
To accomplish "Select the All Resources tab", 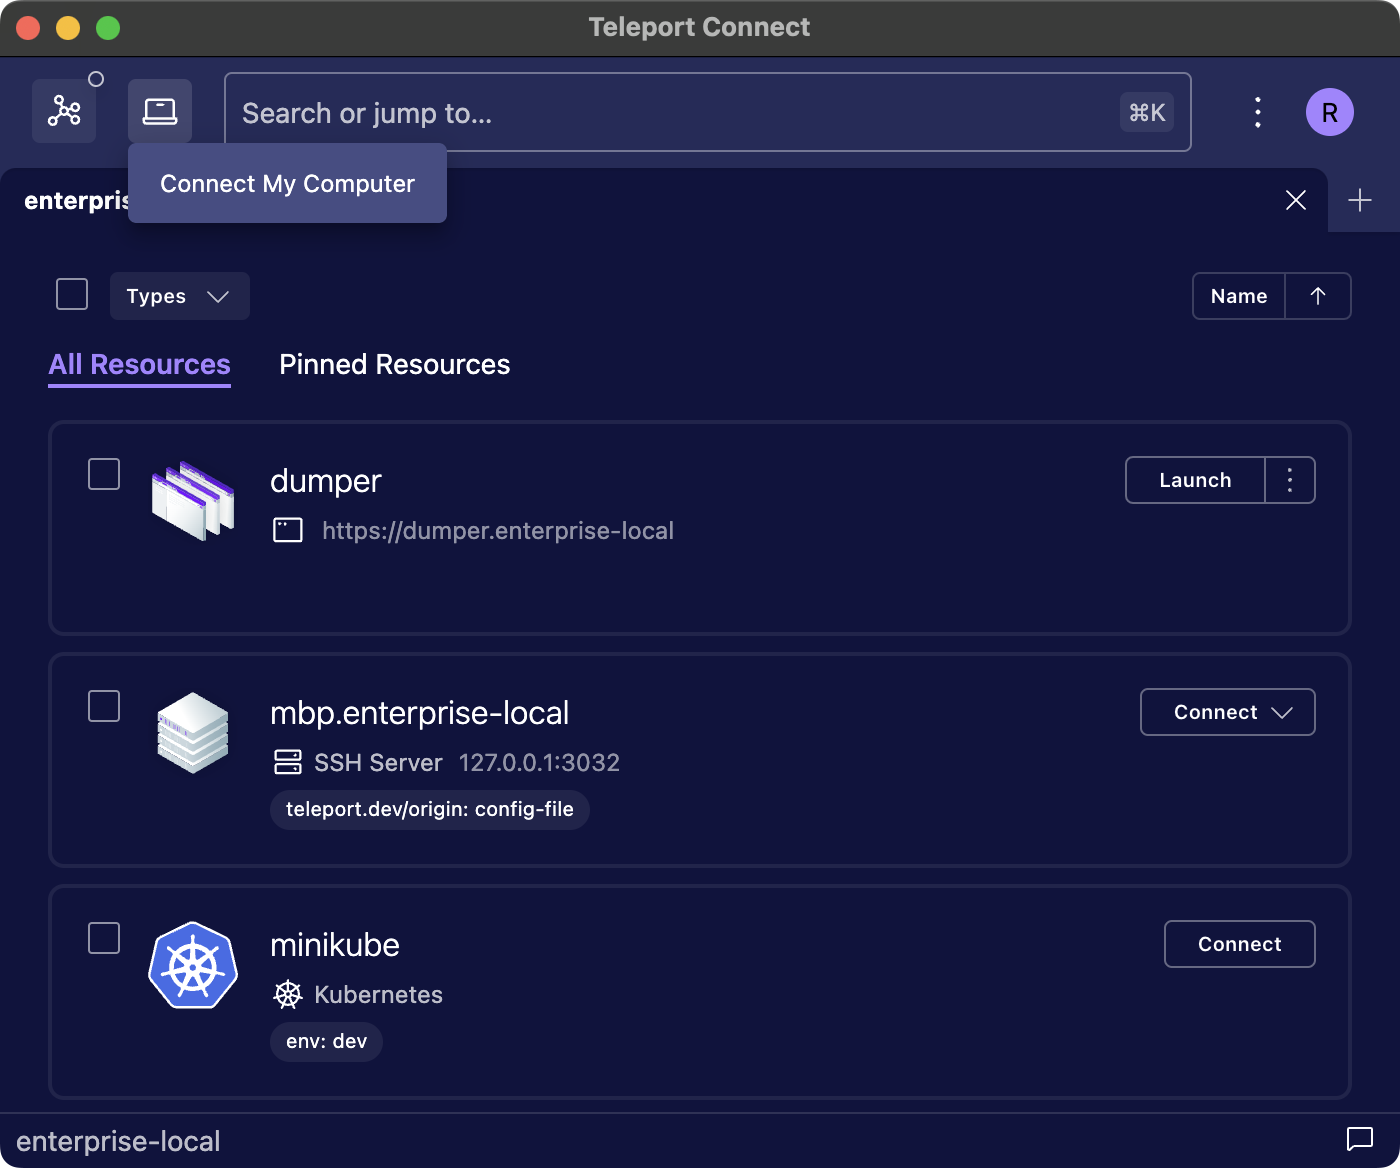I will click(x=139, y=364).
